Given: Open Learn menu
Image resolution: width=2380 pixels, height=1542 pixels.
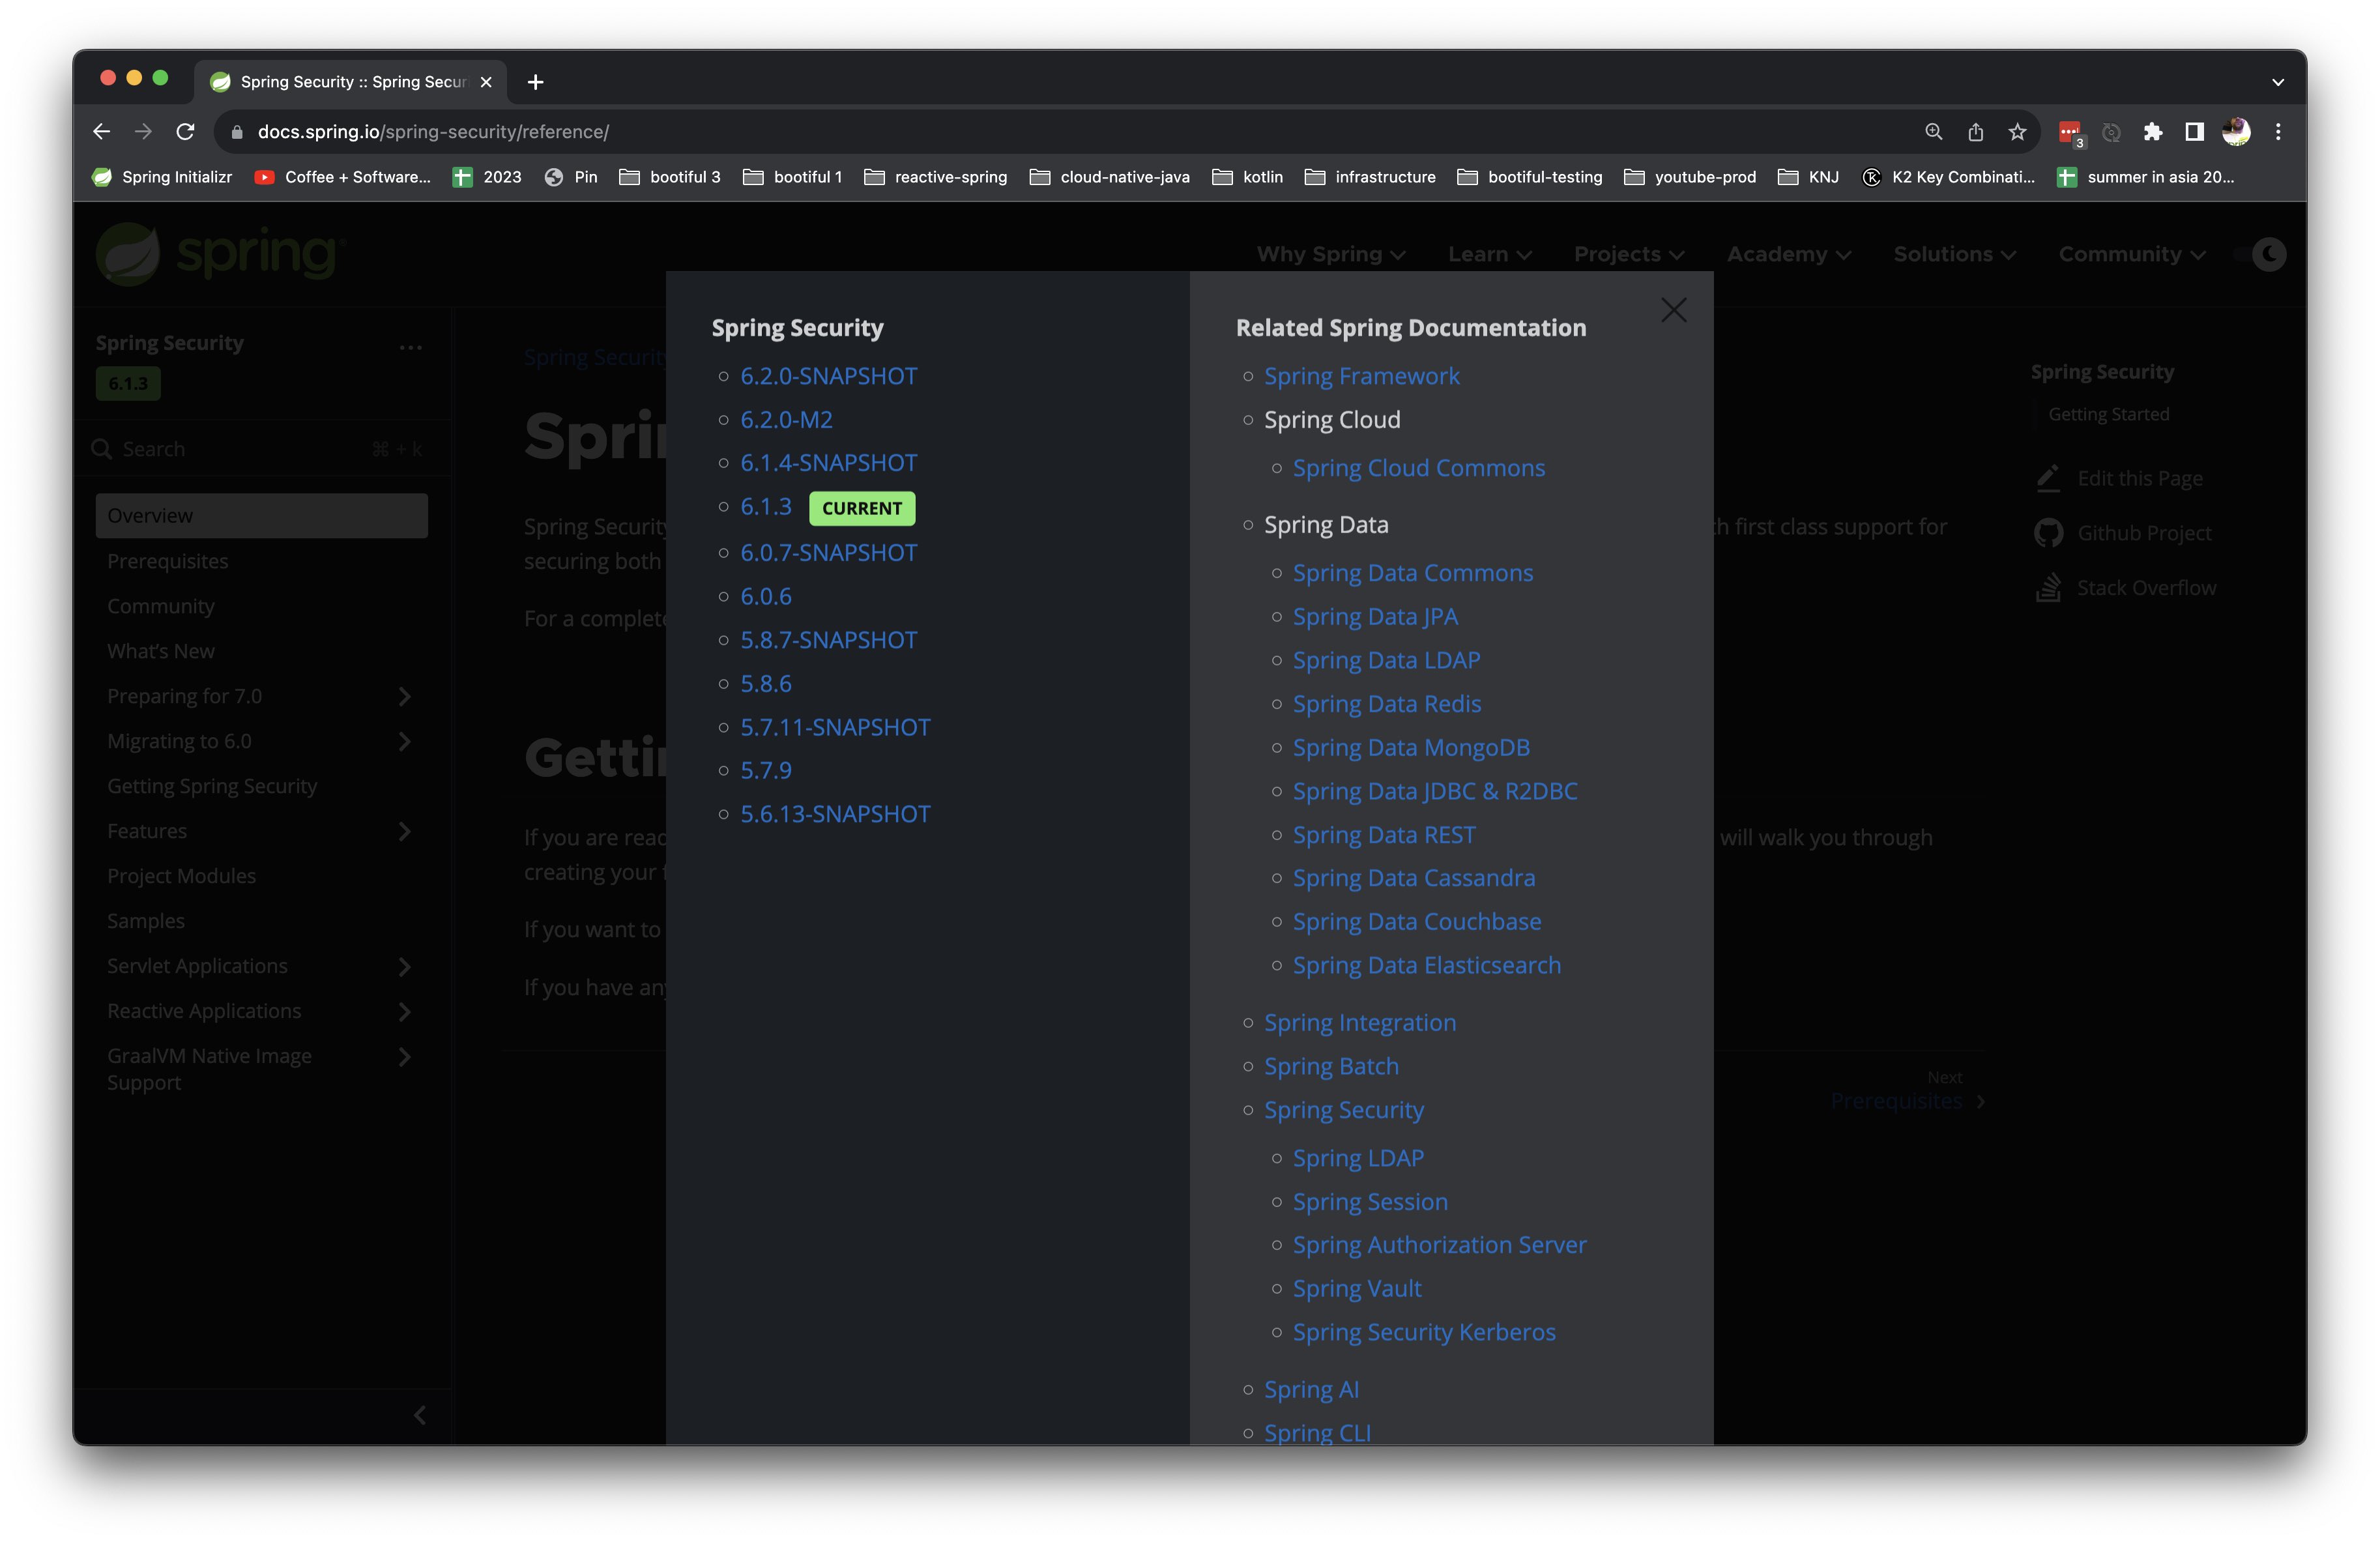Looking at the screenshot, I should tap(1489, 254).
